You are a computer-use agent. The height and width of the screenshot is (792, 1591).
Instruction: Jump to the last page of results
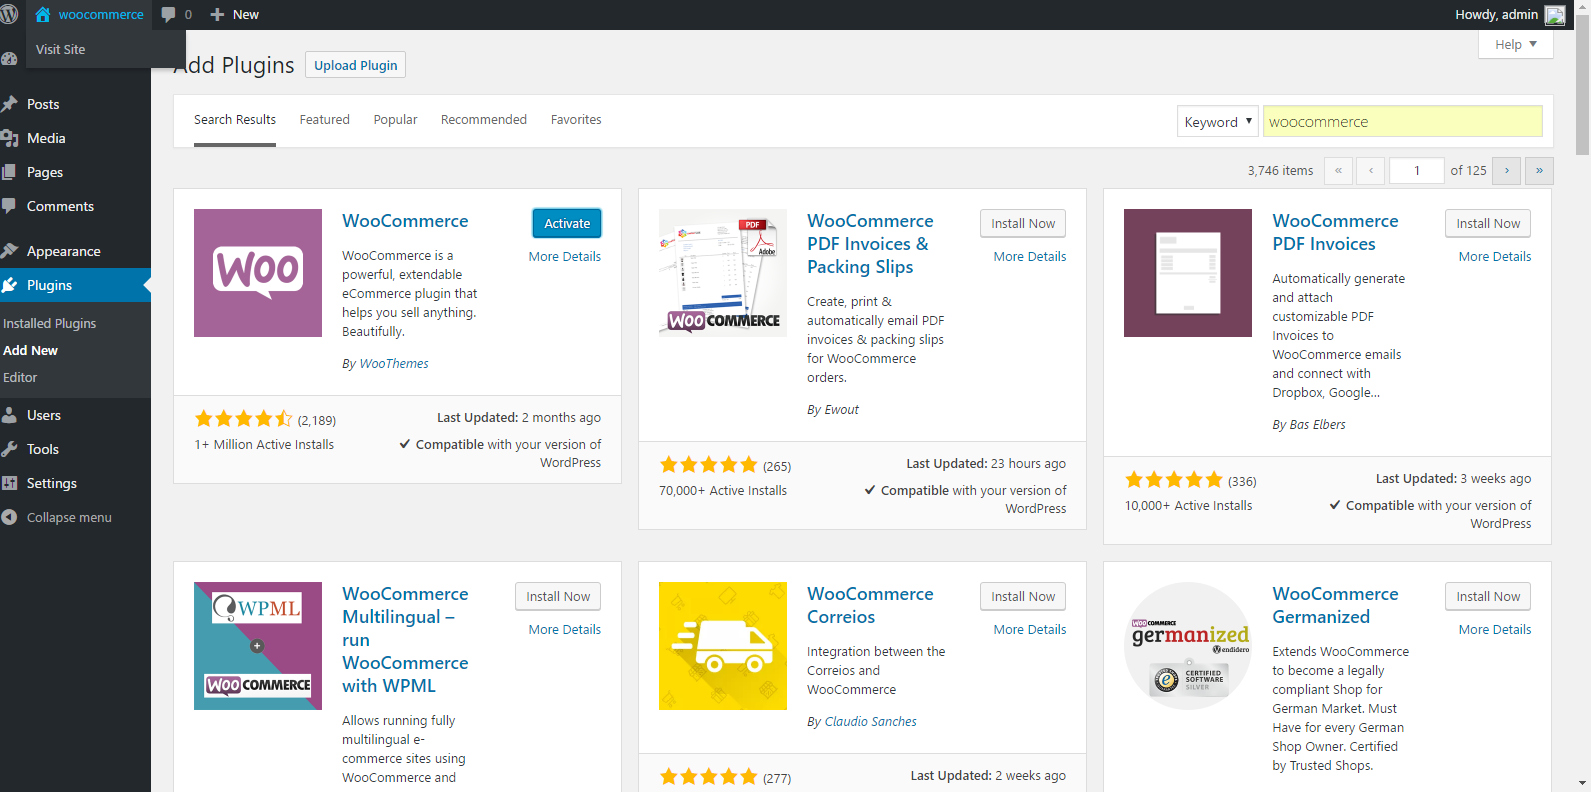click(1539, 171)
